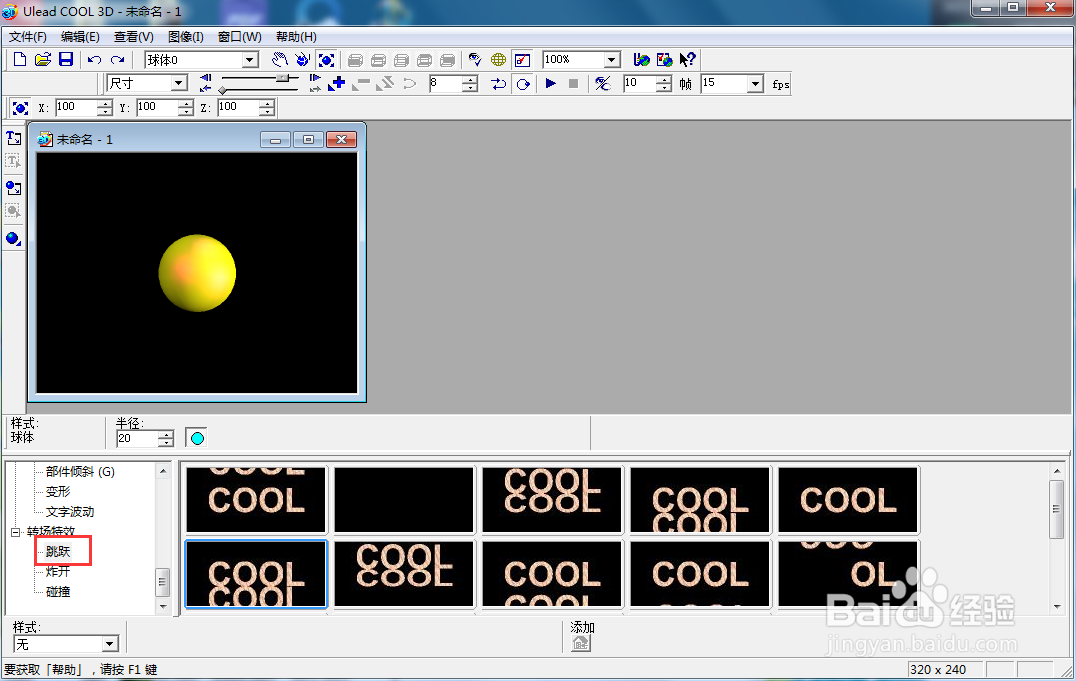Image resolution: width=1076 pixels, height=681 pixels.
Task: Add a keyframe with the plus icon
Action: [x=337, y=83]
